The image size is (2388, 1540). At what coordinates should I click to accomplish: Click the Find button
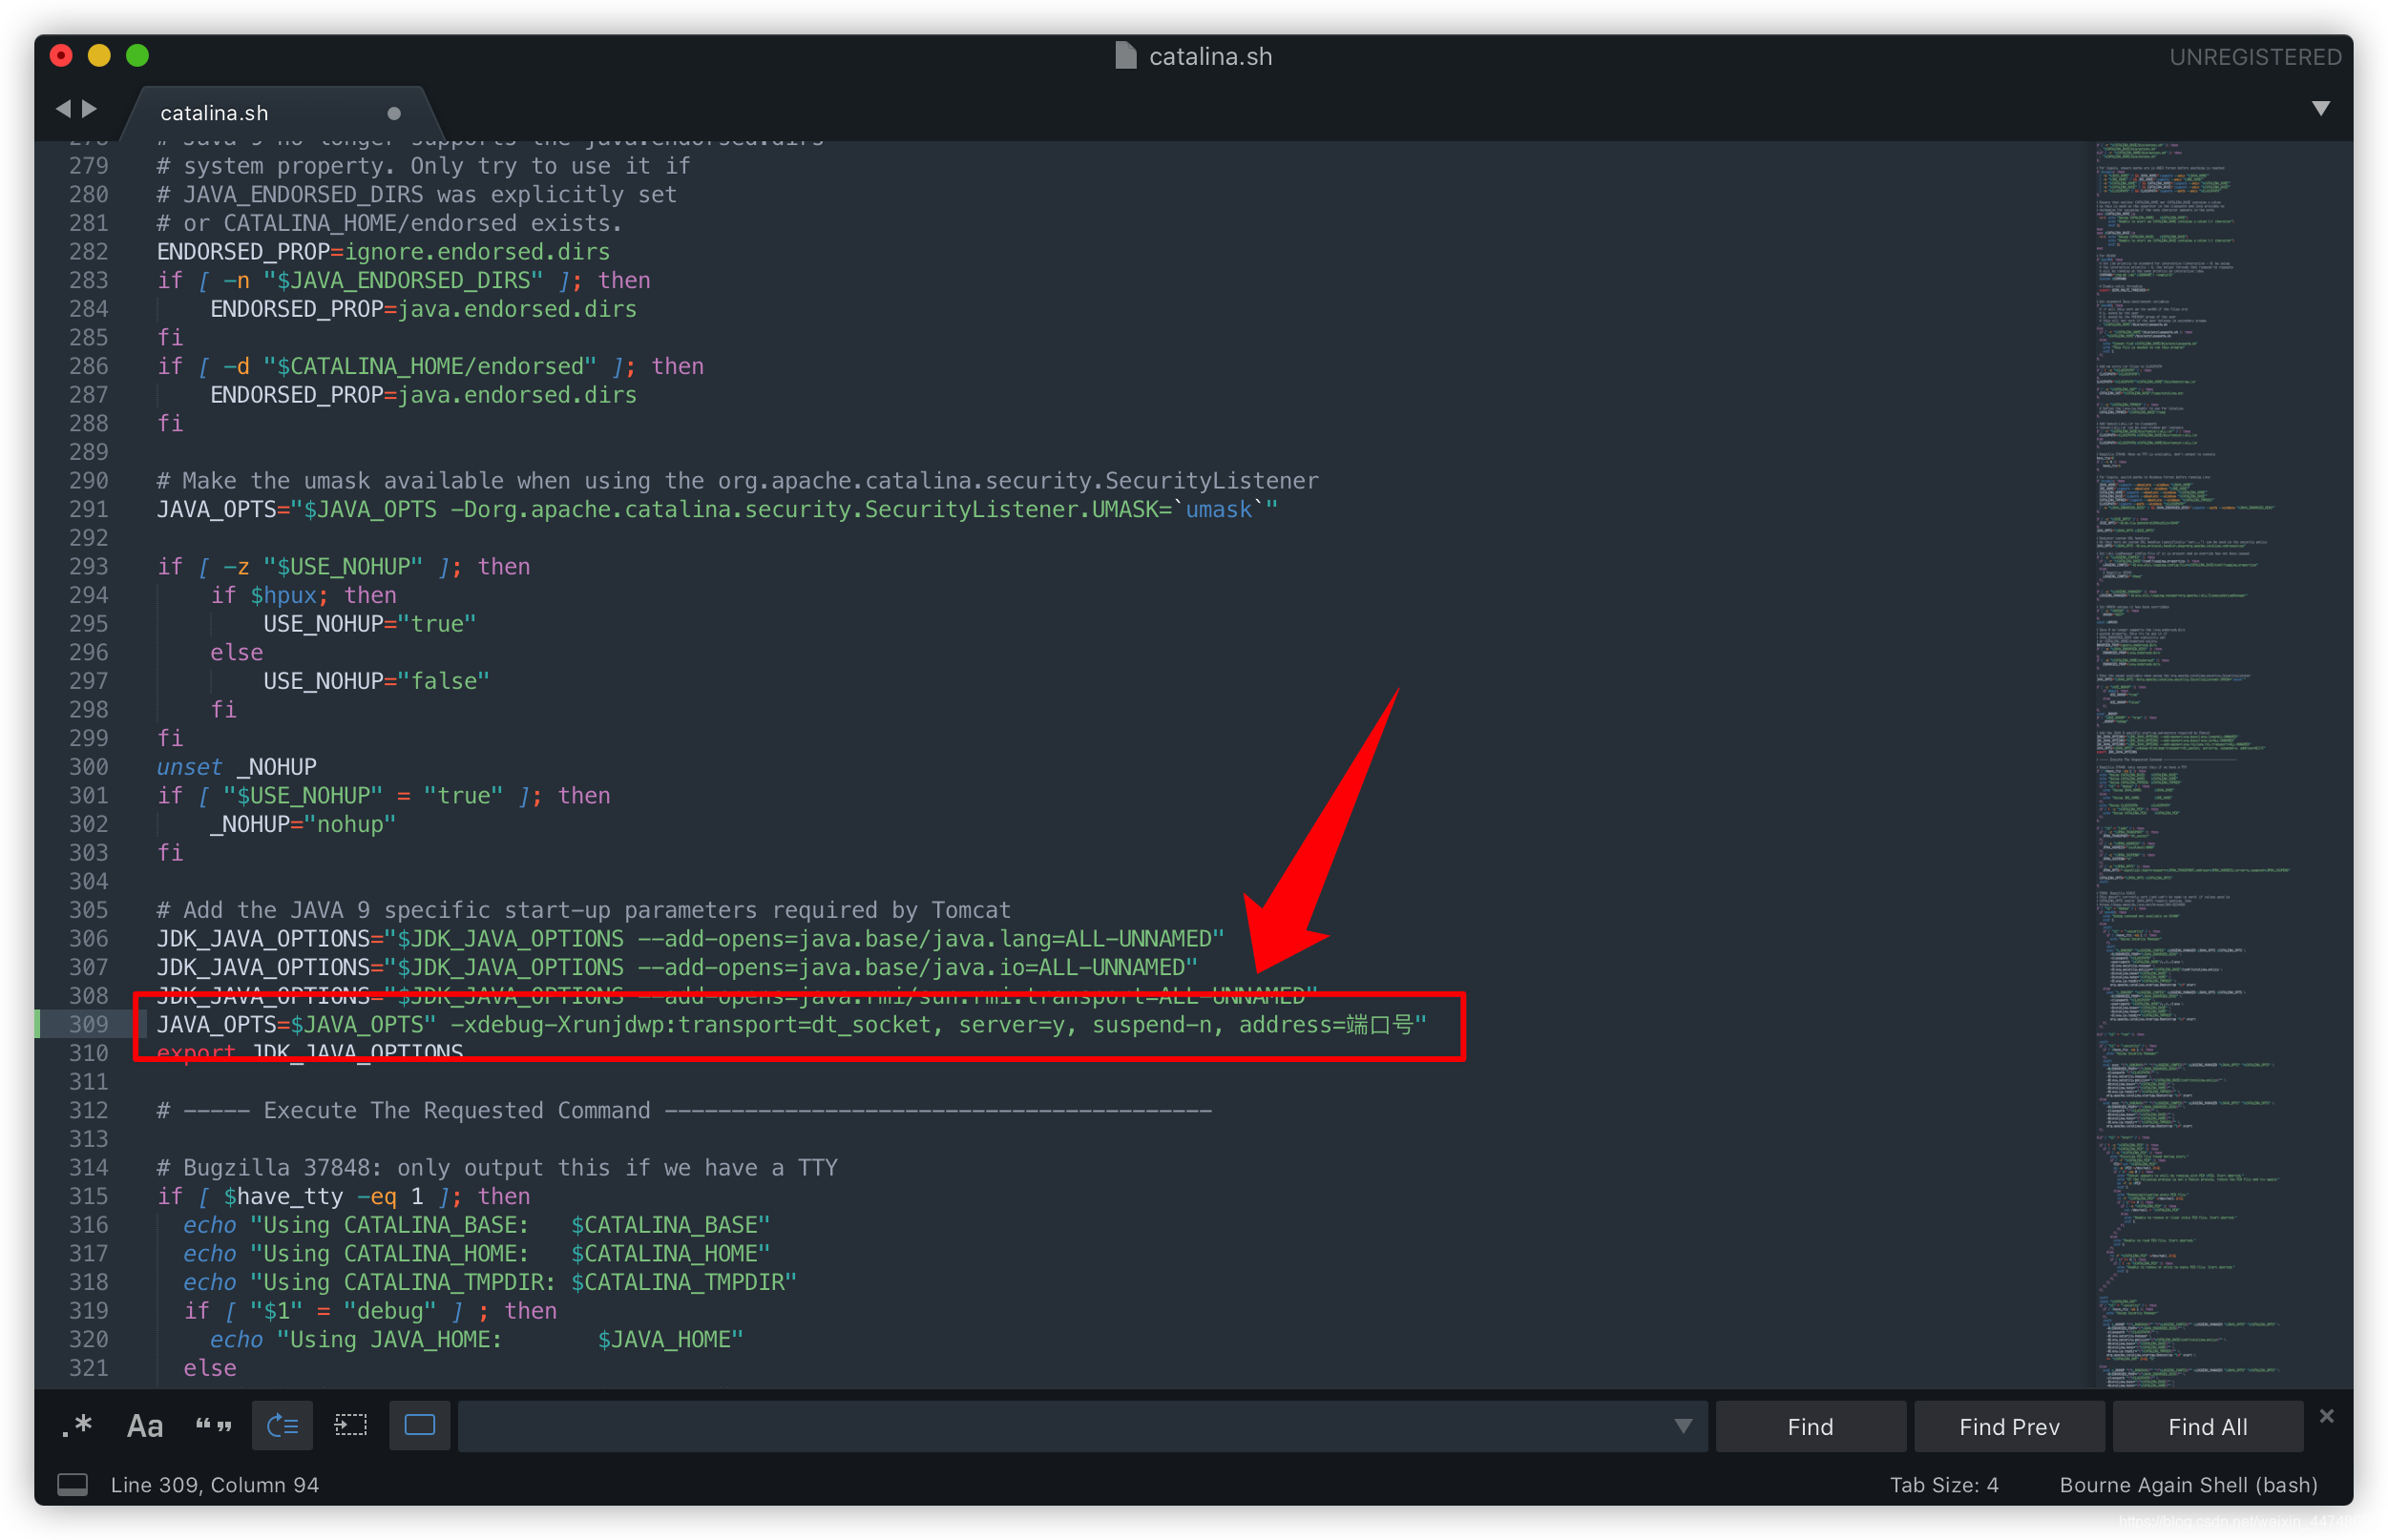1810,1427
